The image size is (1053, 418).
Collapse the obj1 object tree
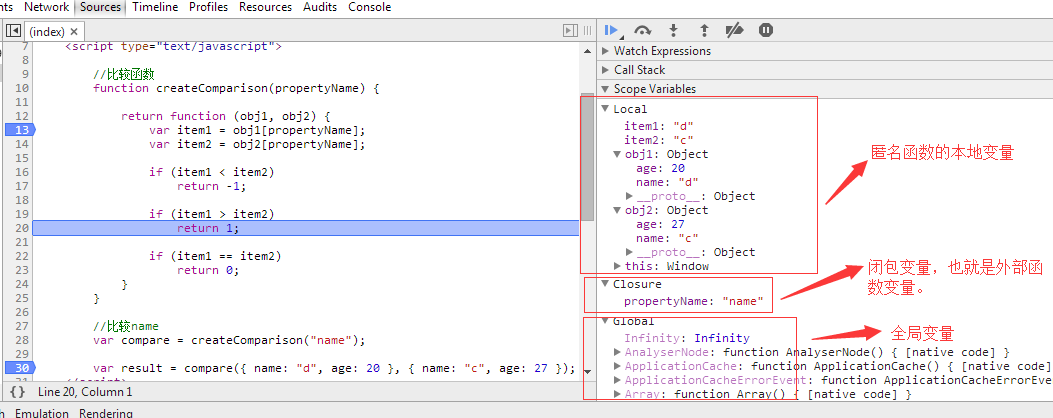tap(618, 155)
